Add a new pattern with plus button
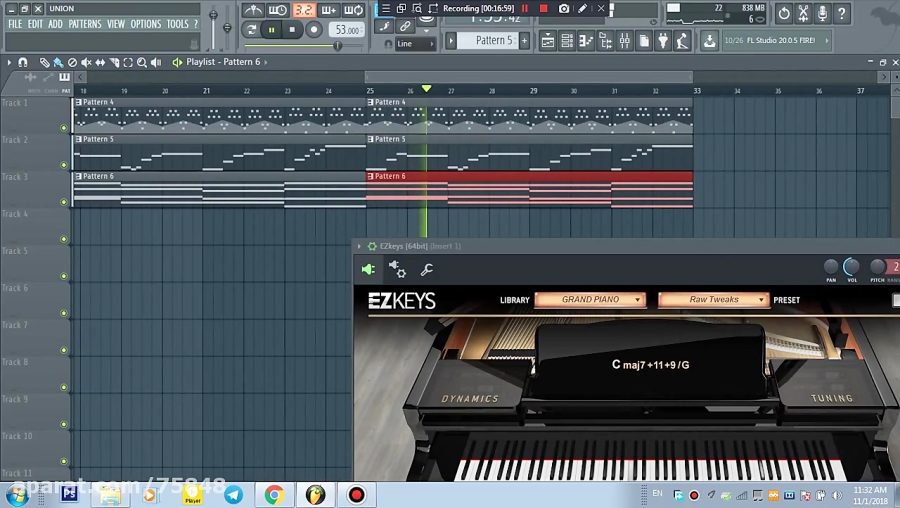 pos(524,40)
